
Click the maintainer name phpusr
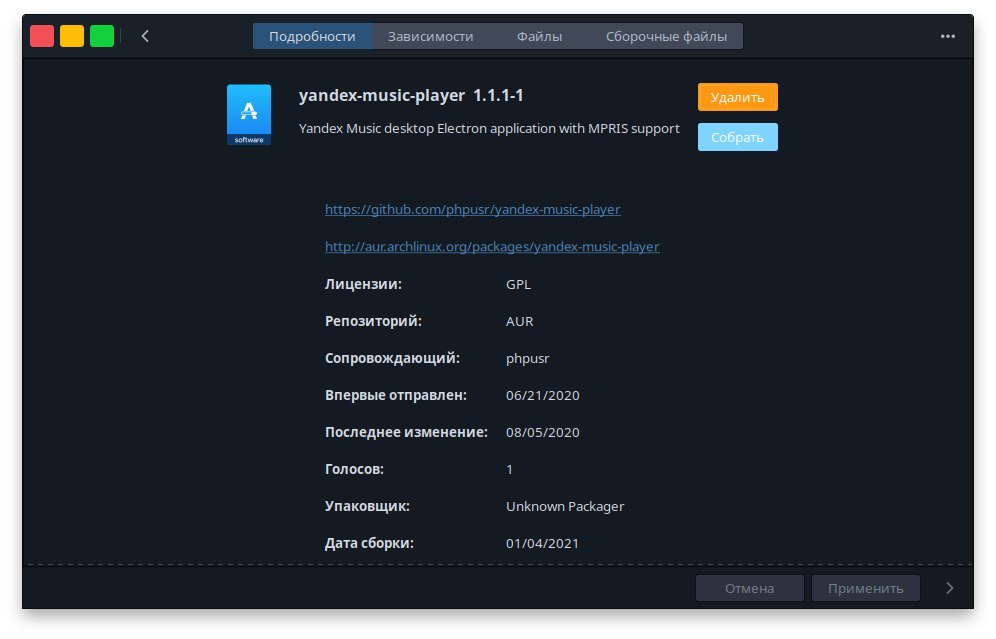527,358
